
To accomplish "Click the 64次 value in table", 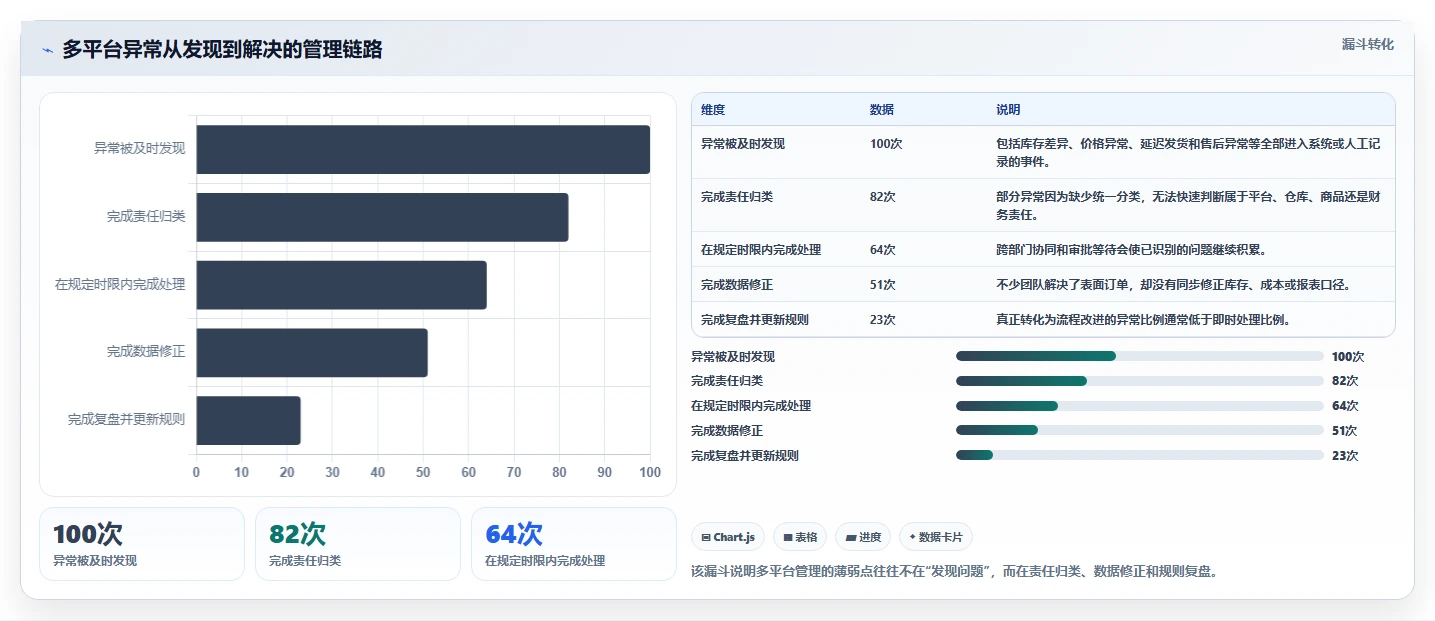I will (883, 250).
